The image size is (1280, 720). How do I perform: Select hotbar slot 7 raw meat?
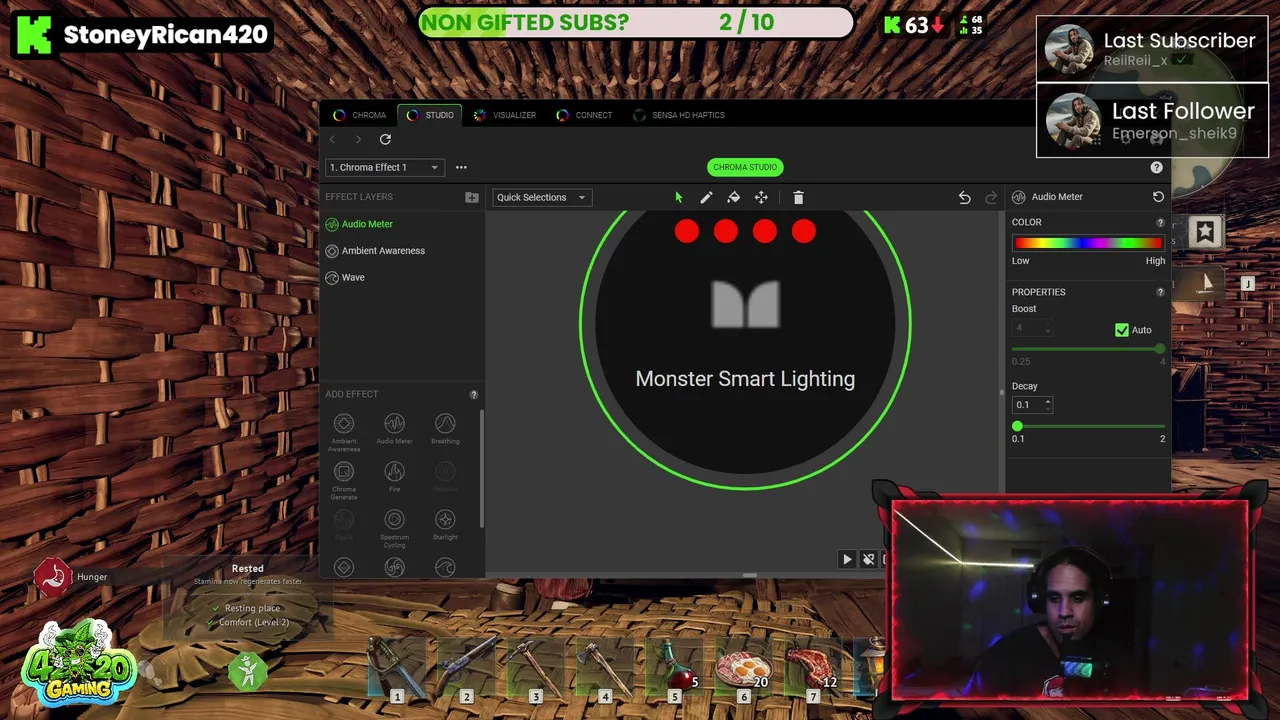(x=812, y=668)
